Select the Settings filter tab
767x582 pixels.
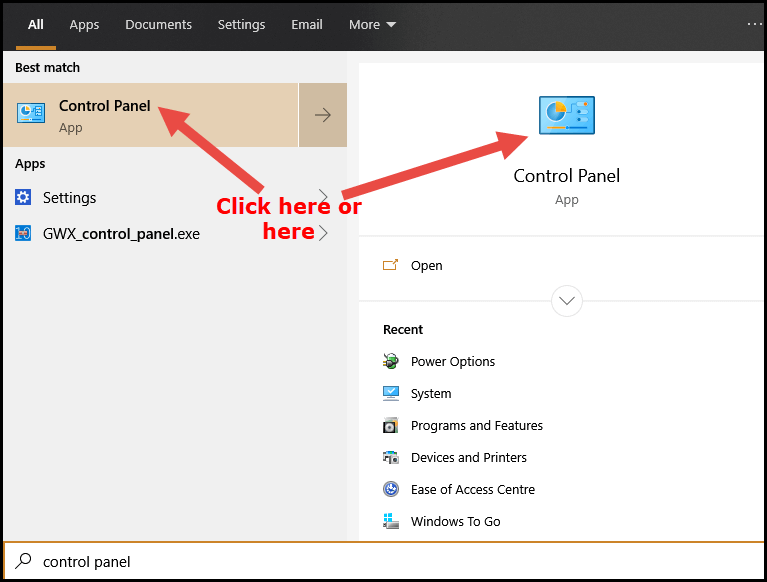pos(241,24)
